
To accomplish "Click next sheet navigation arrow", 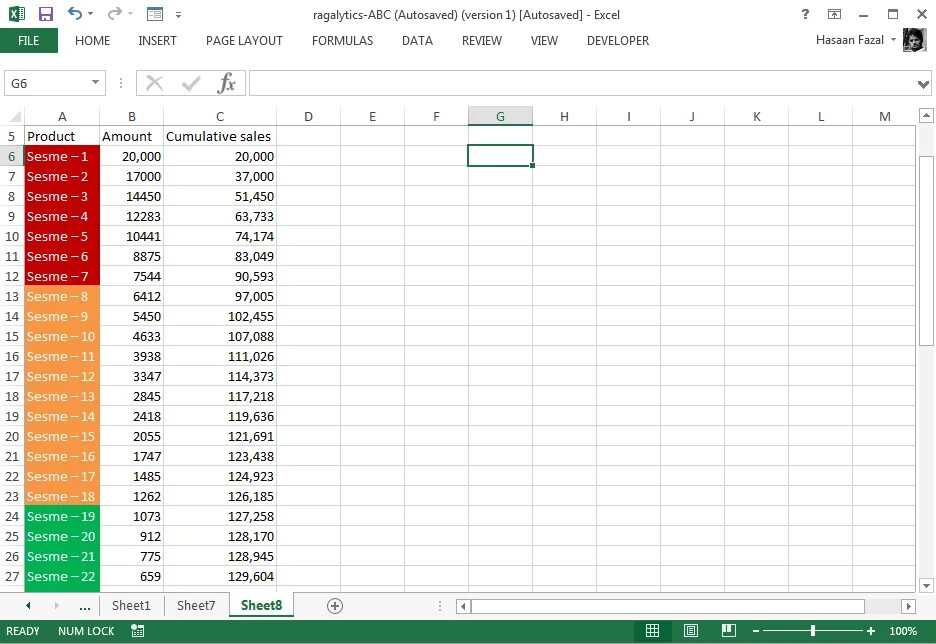I will (x=57, y=606).
